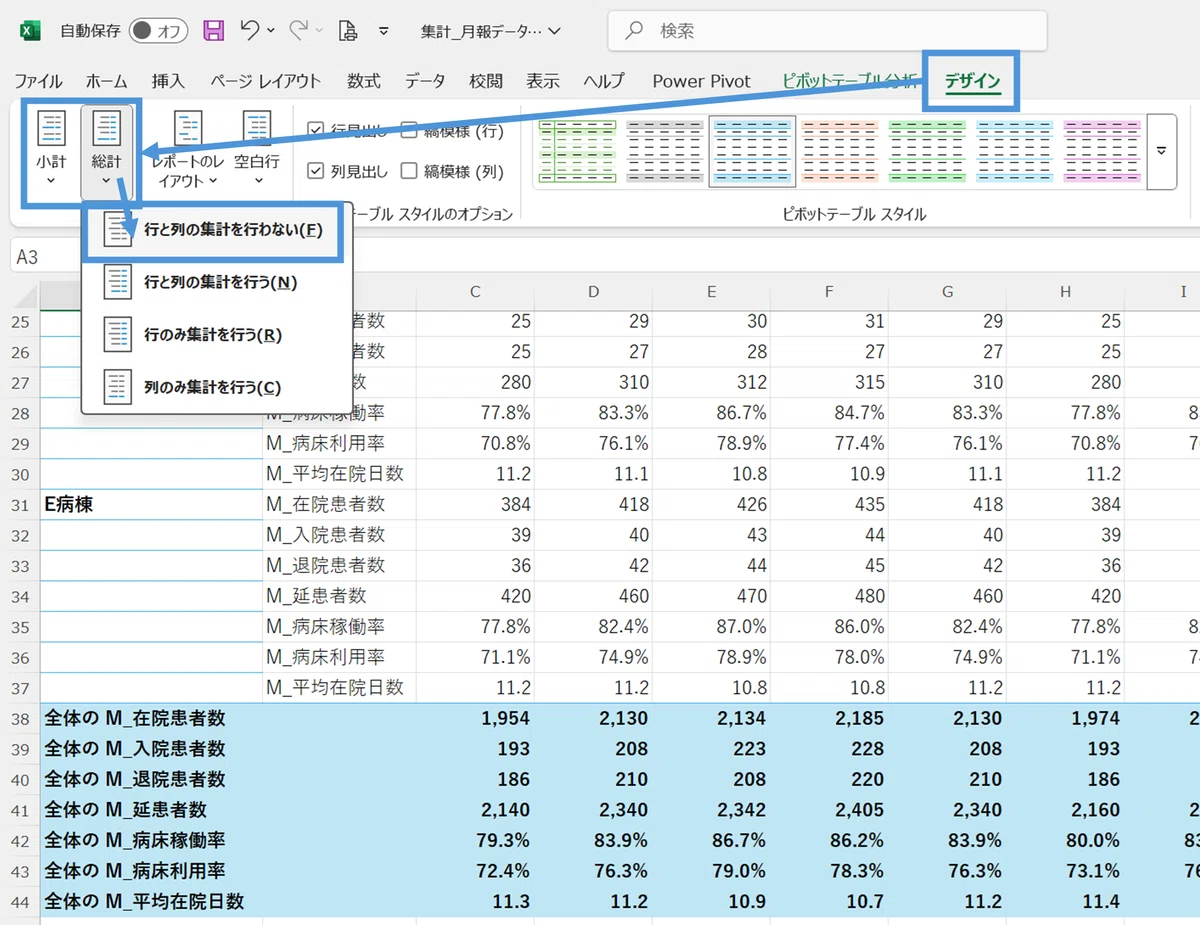
Task: Click the Name Box showing A3
Action: tap(46, 257)
